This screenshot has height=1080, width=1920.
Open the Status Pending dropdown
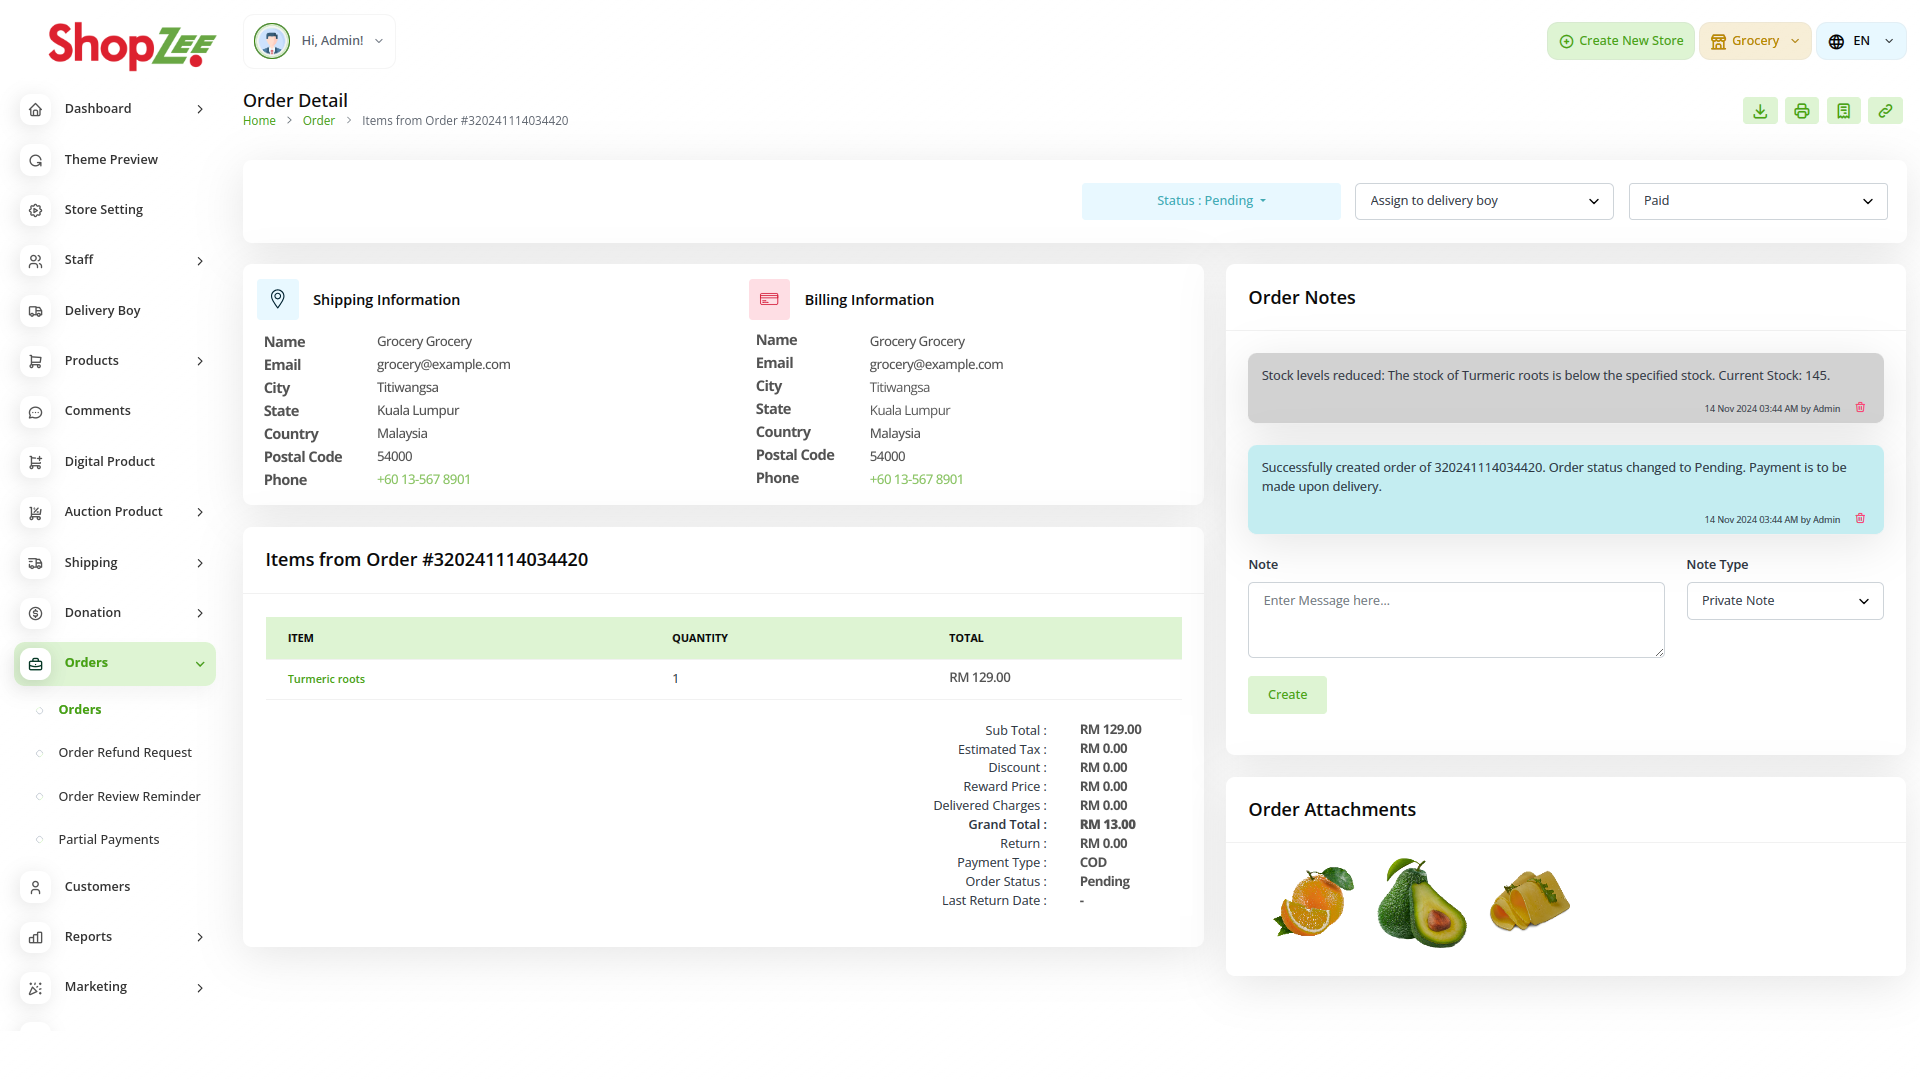pos(1210,201)
